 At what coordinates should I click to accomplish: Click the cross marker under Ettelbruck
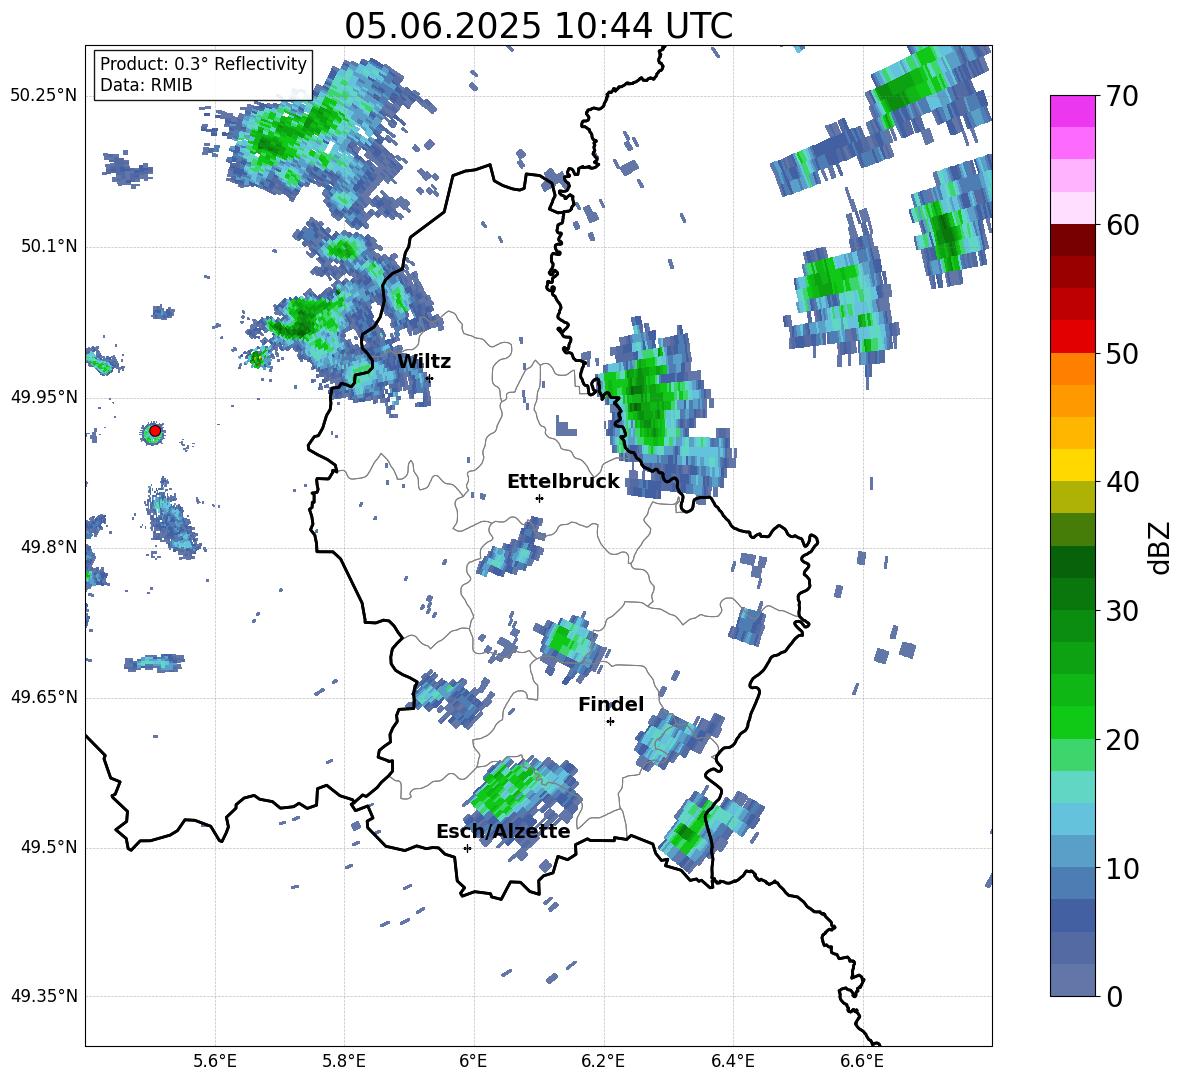(x=539, y=498)
